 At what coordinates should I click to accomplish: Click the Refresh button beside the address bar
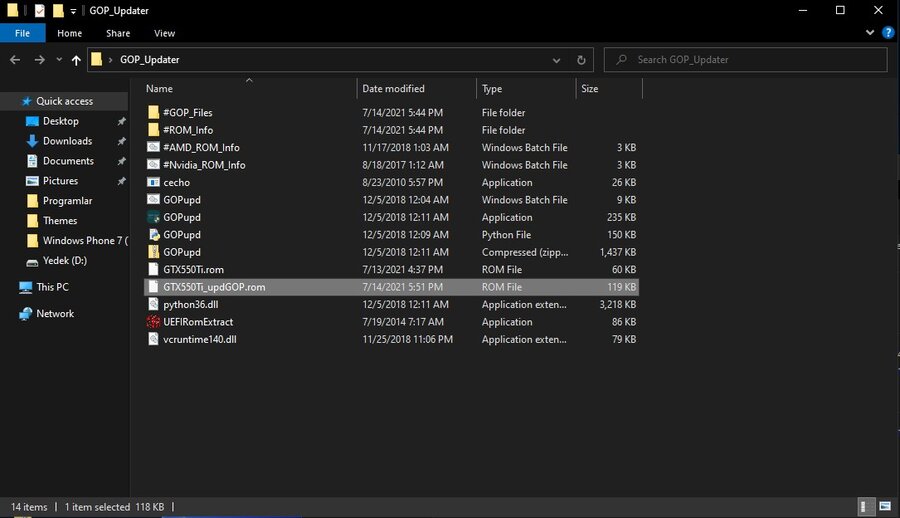[x=582, y=60]
